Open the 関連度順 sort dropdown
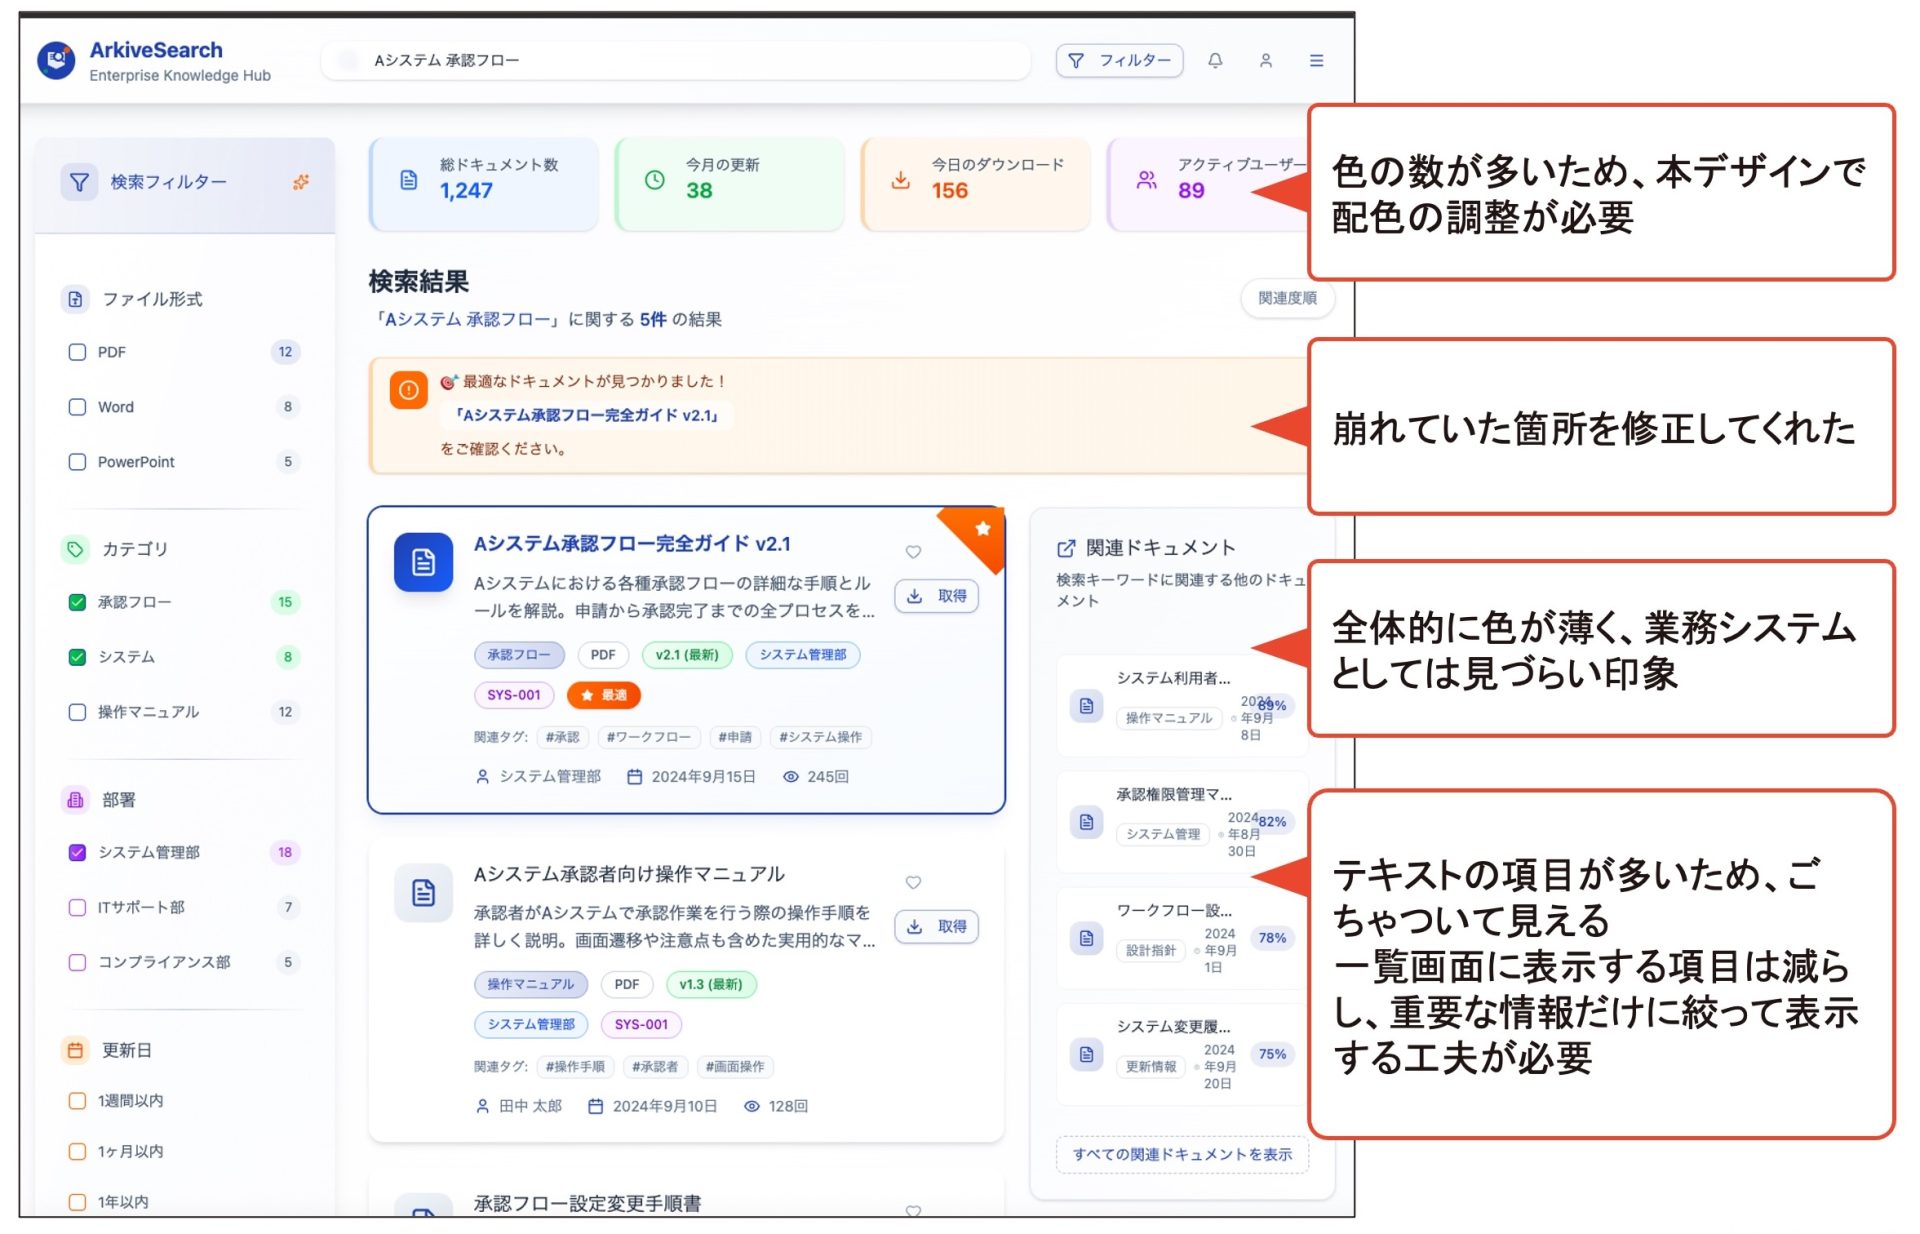This screenshot has height=1234, width=1920. coord(1286,298)
